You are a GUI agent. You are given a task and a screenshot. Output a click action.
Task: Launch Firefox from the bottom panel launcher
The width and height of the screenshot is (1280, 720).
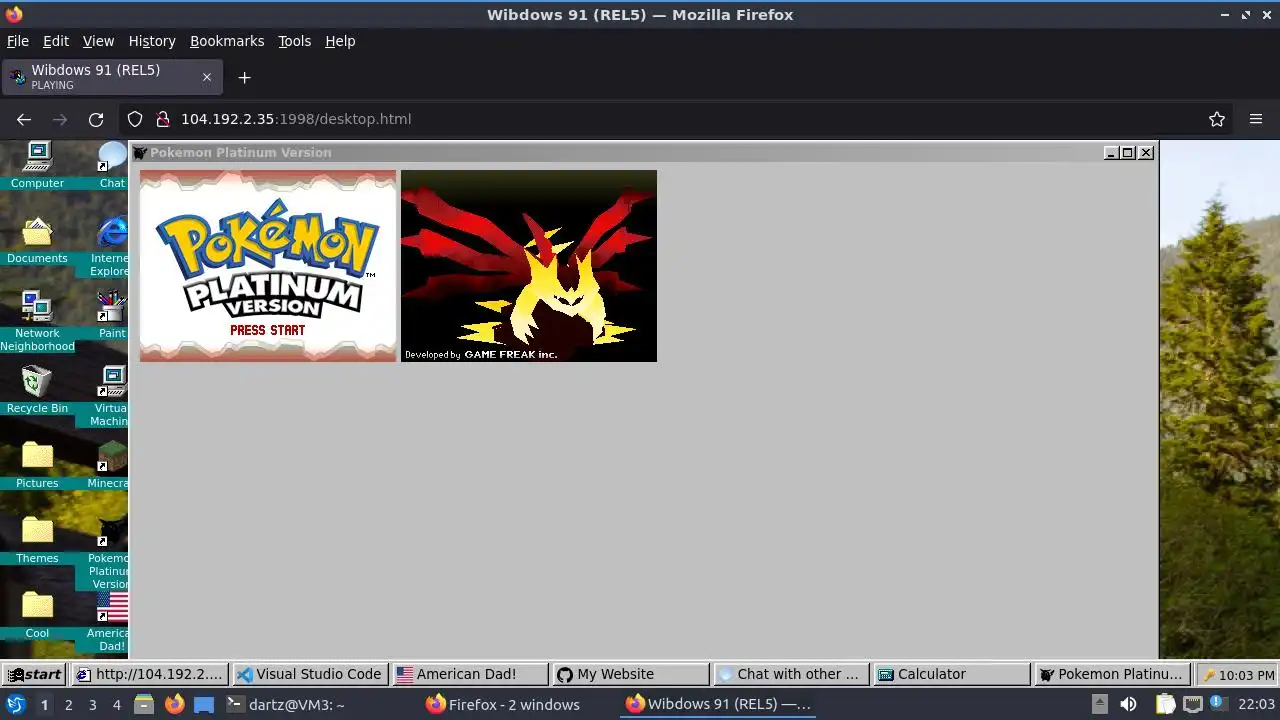tap(174, 704)
